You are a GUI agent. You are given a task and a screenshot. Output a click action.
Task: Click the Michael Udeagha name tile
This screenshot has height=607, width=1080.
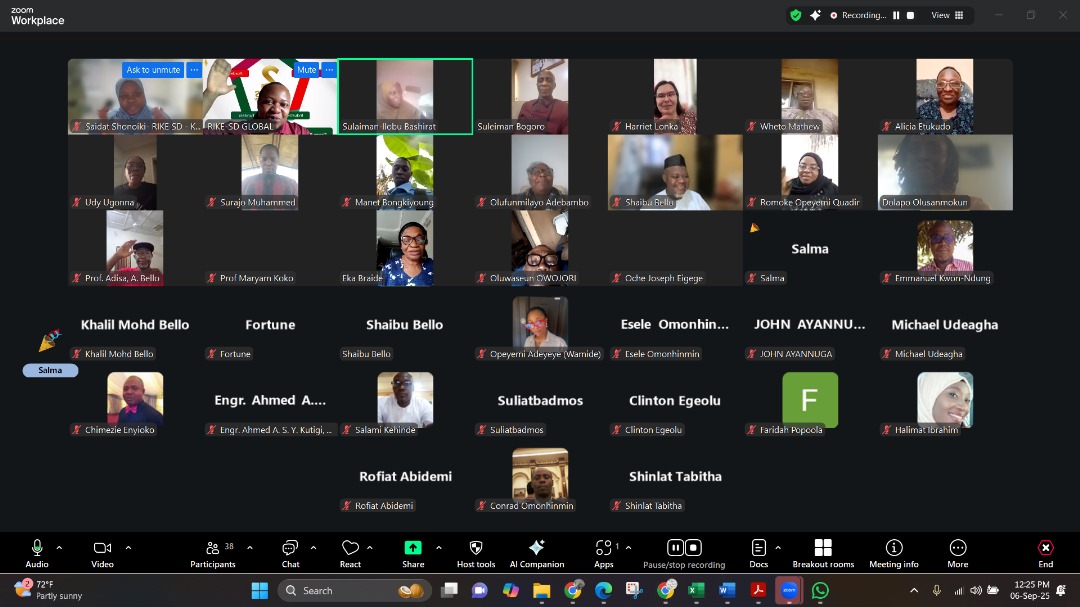pos(945,324)
